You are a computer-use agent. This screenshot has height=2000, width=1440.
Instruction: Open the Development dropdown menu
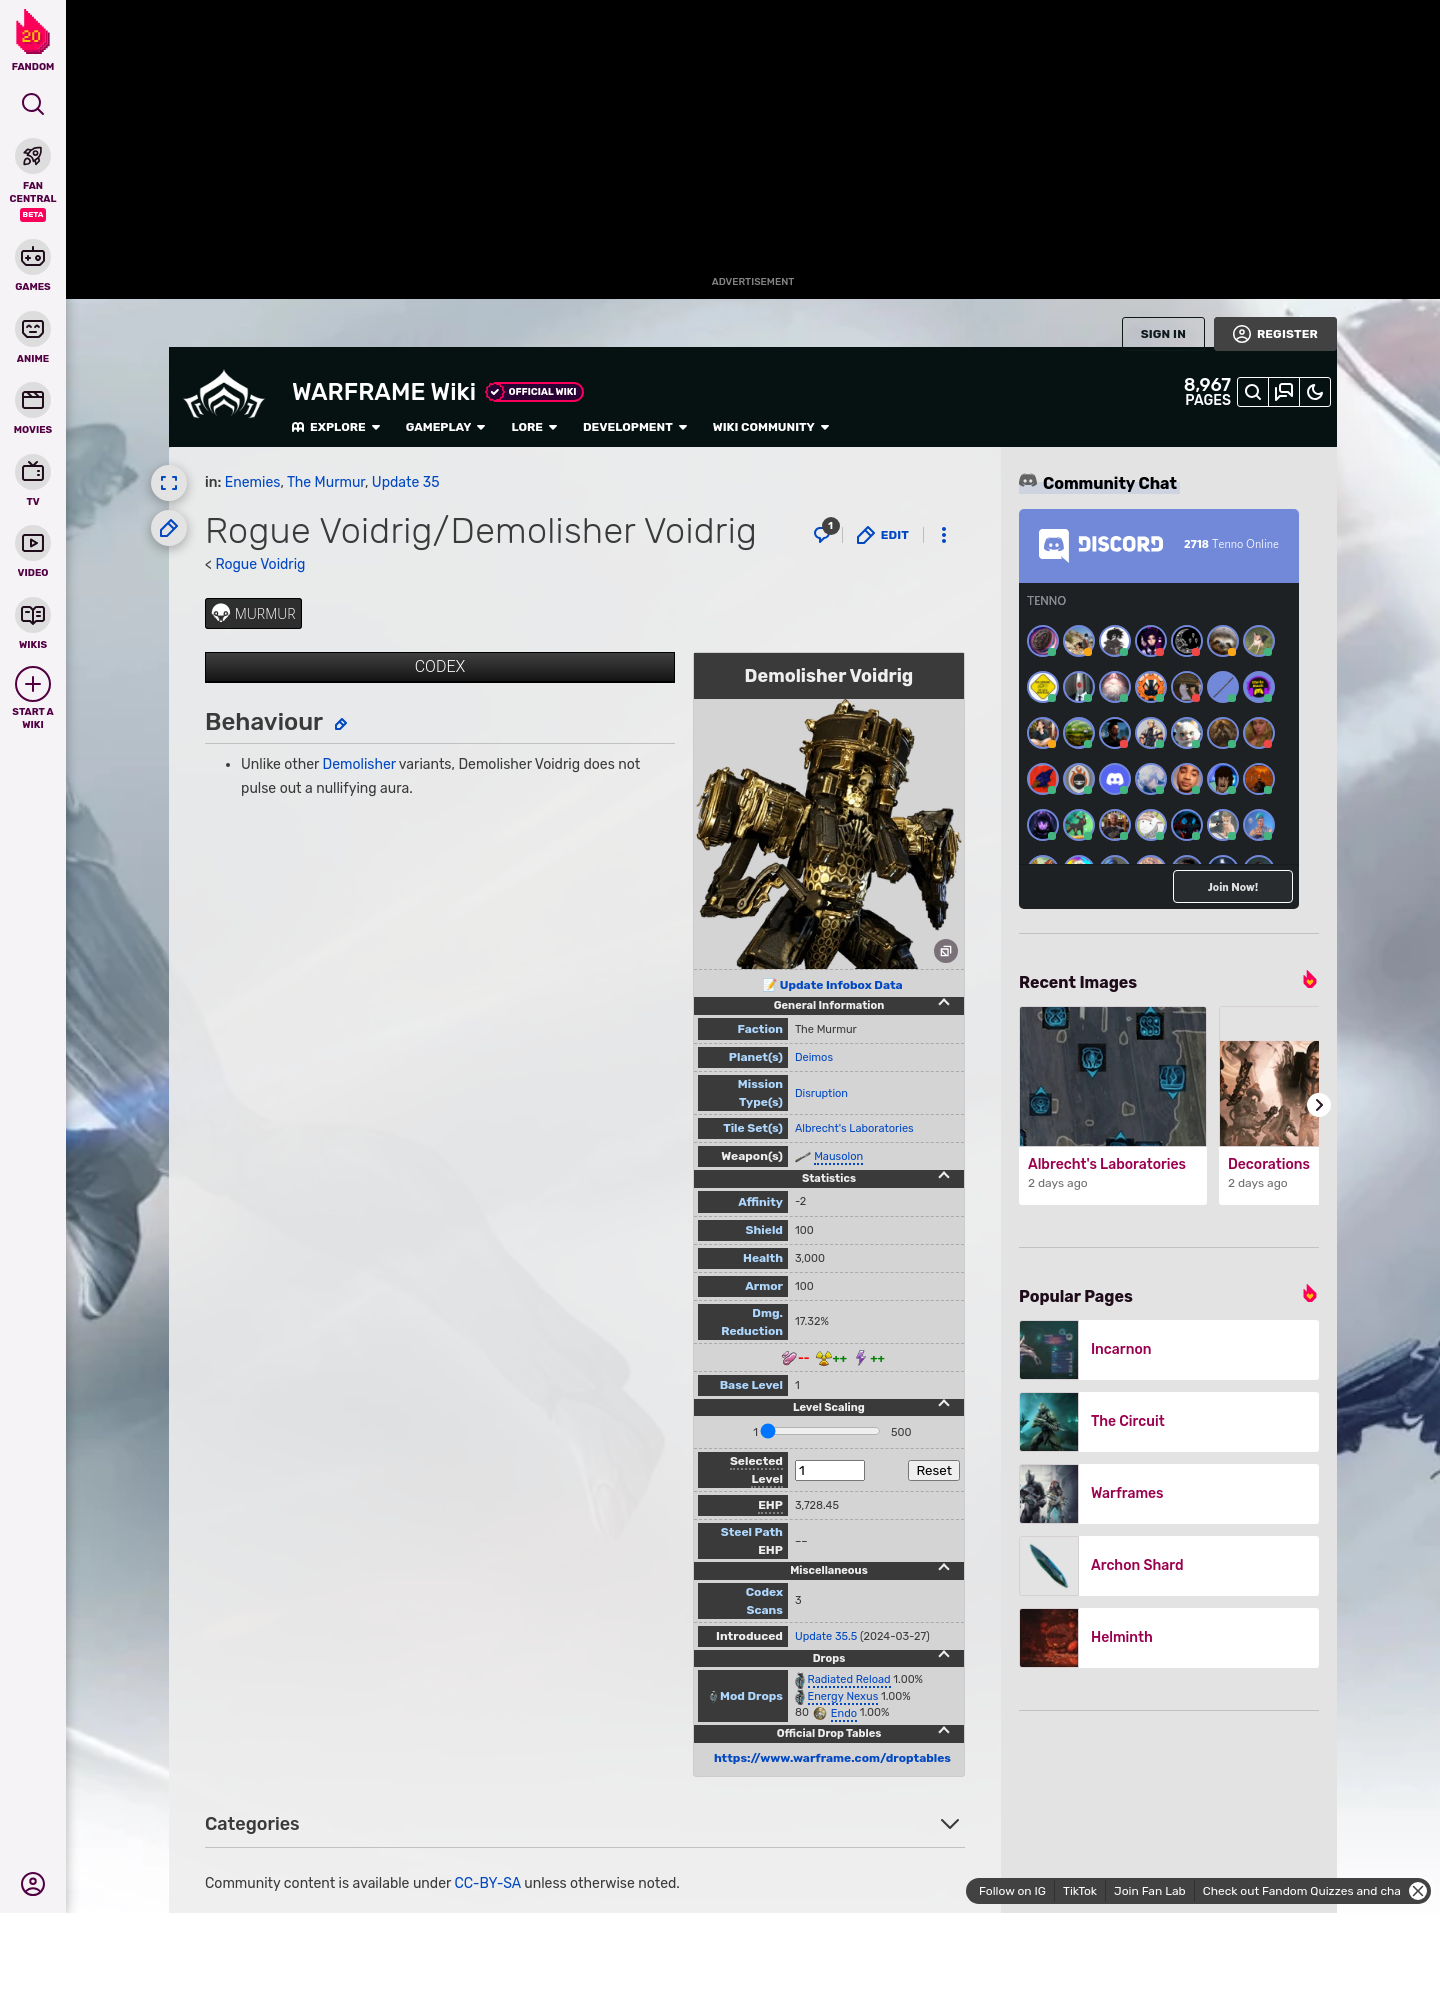(x=635, y=427)
